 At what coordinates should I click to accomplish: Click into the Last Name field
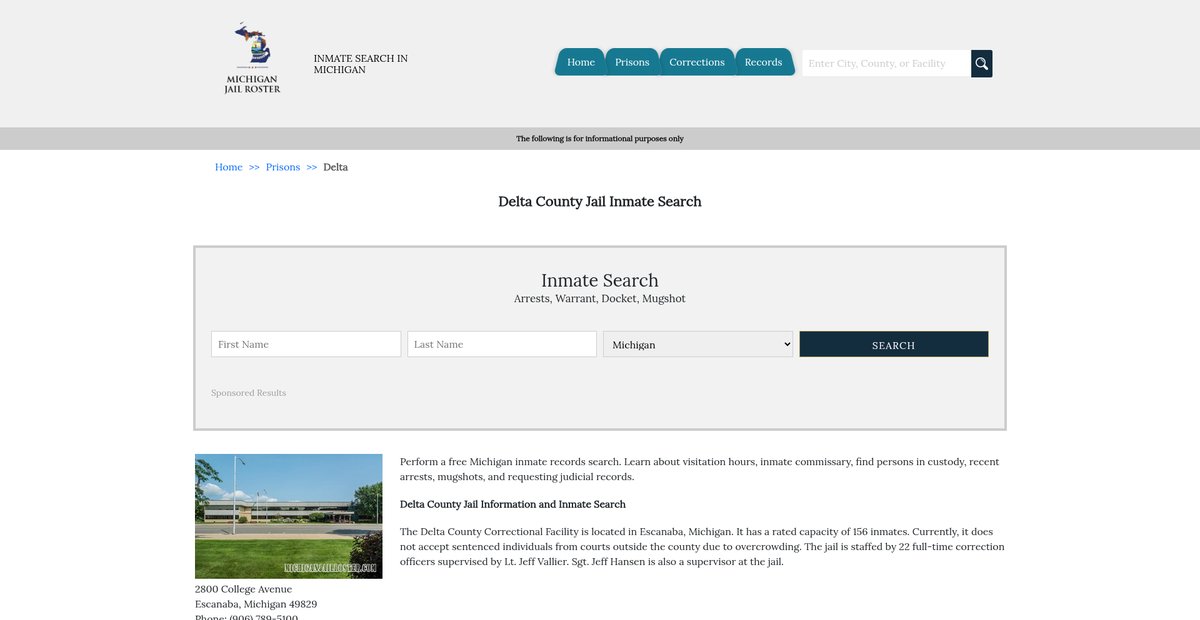click(502, 344)
